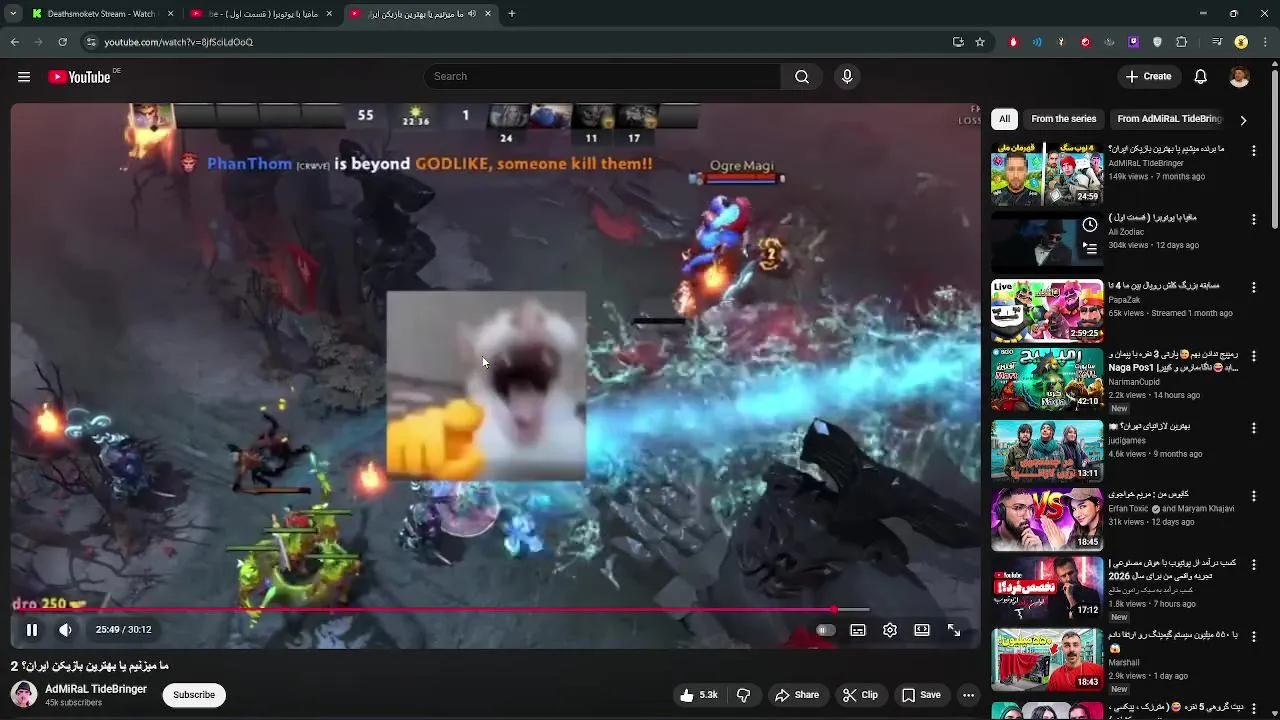The height and width of the screenshot is (720, 1280).
Task: Open Naga Pos1 42:10 thumbnail
Action: coord(1047,380)
